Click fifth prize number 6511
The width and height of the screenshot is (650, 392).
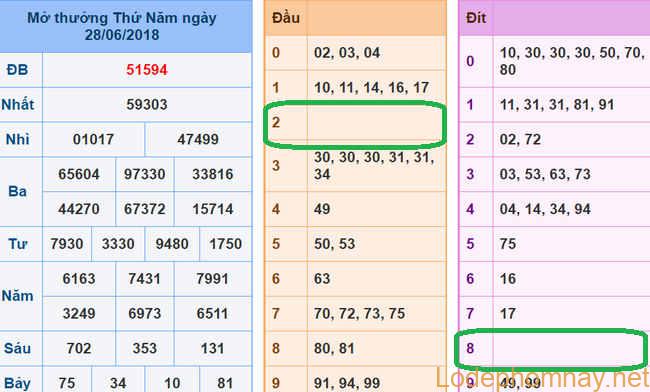[213, 313]
